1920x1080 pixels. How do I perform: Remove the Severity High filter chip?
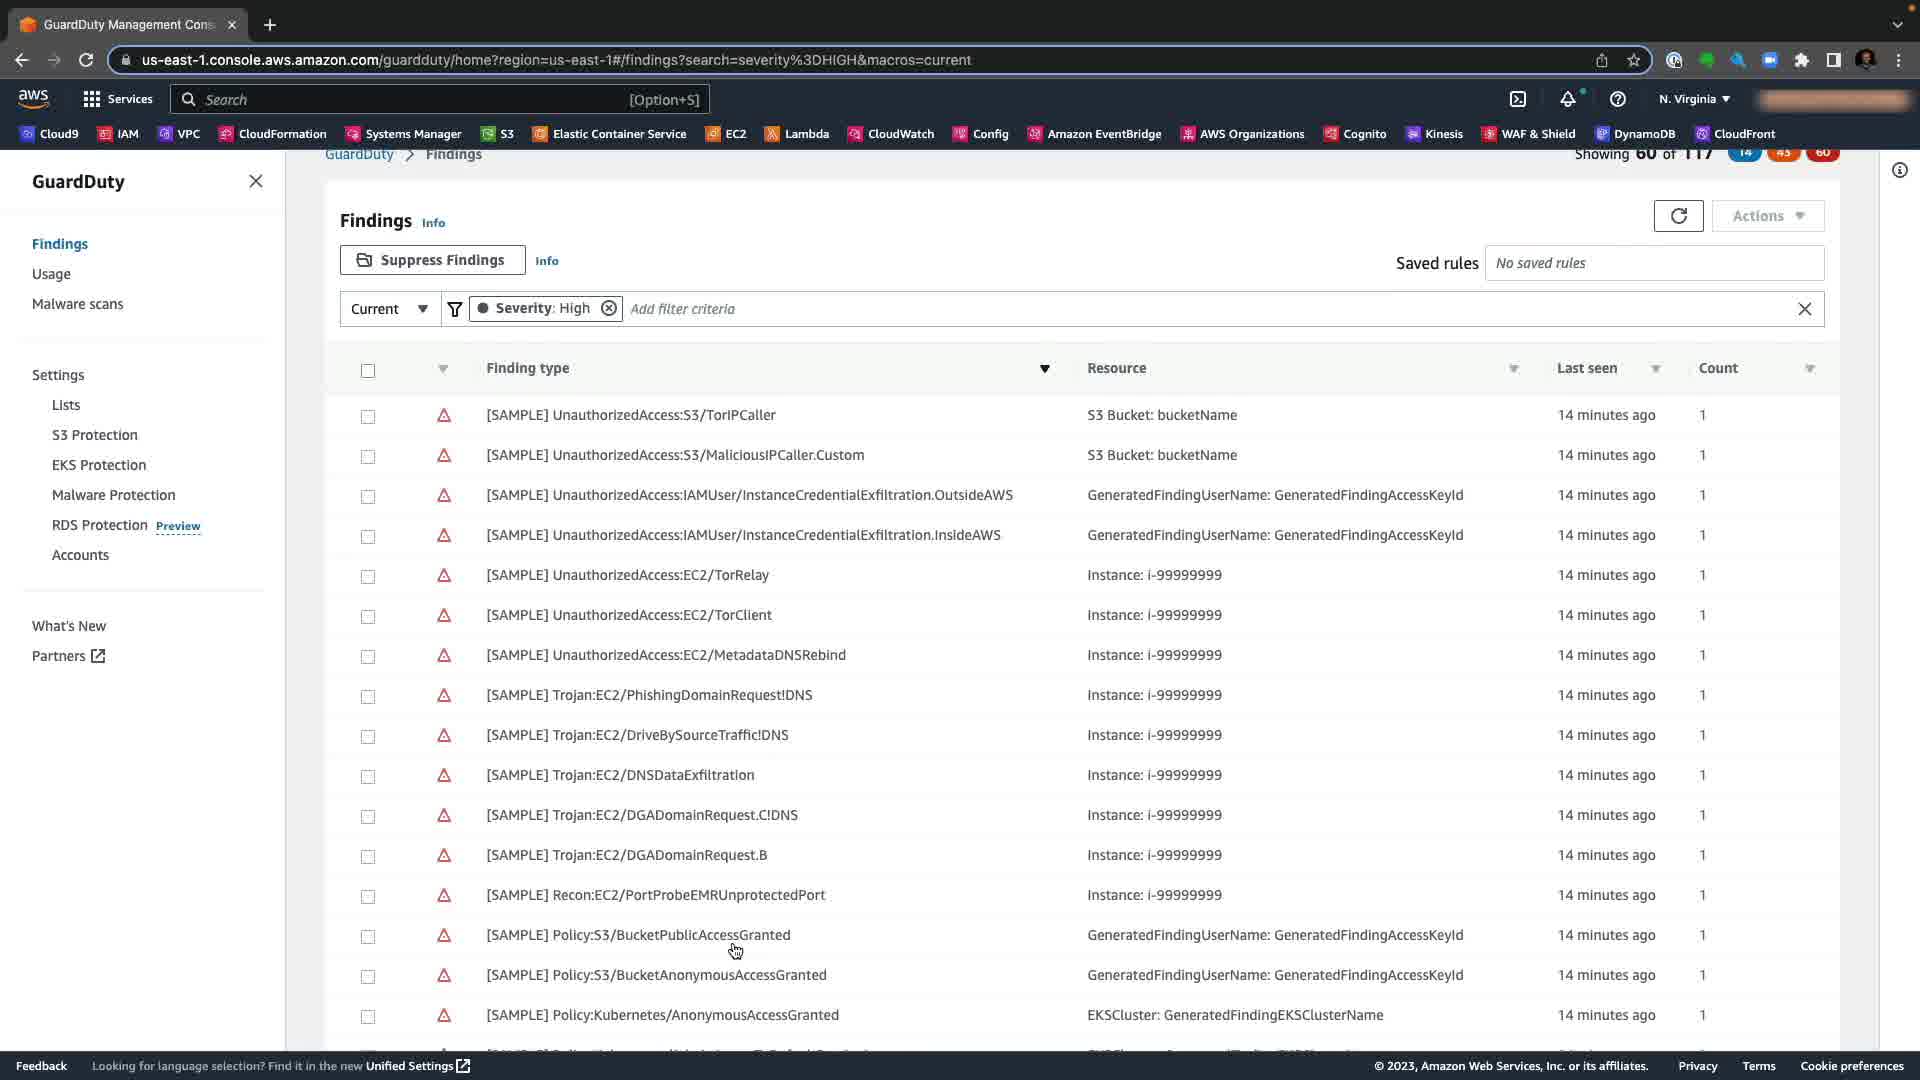608,308
